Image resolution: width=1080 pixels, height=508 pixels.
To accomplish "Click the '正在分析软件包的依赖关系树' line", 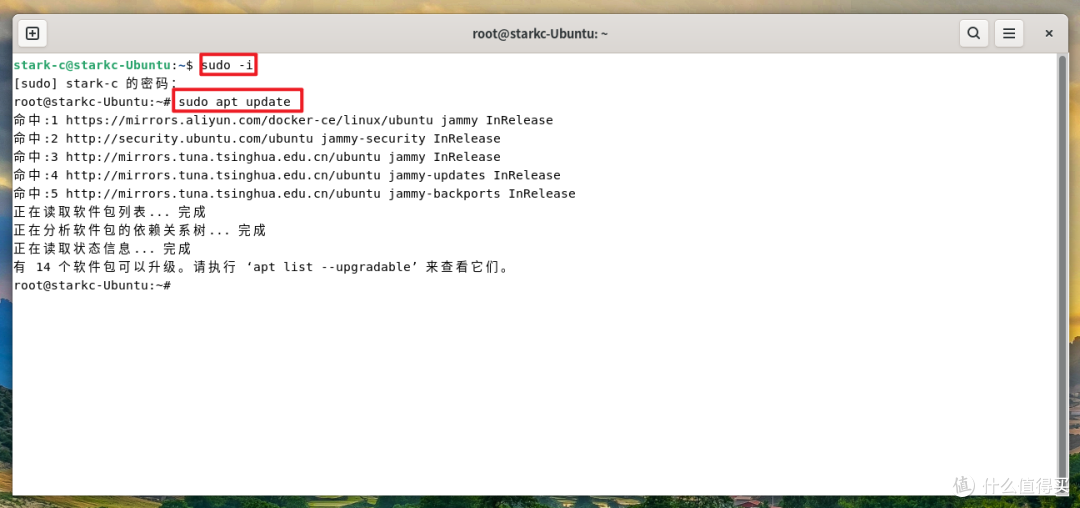I will pyautogui.click(x=140, y=230).
